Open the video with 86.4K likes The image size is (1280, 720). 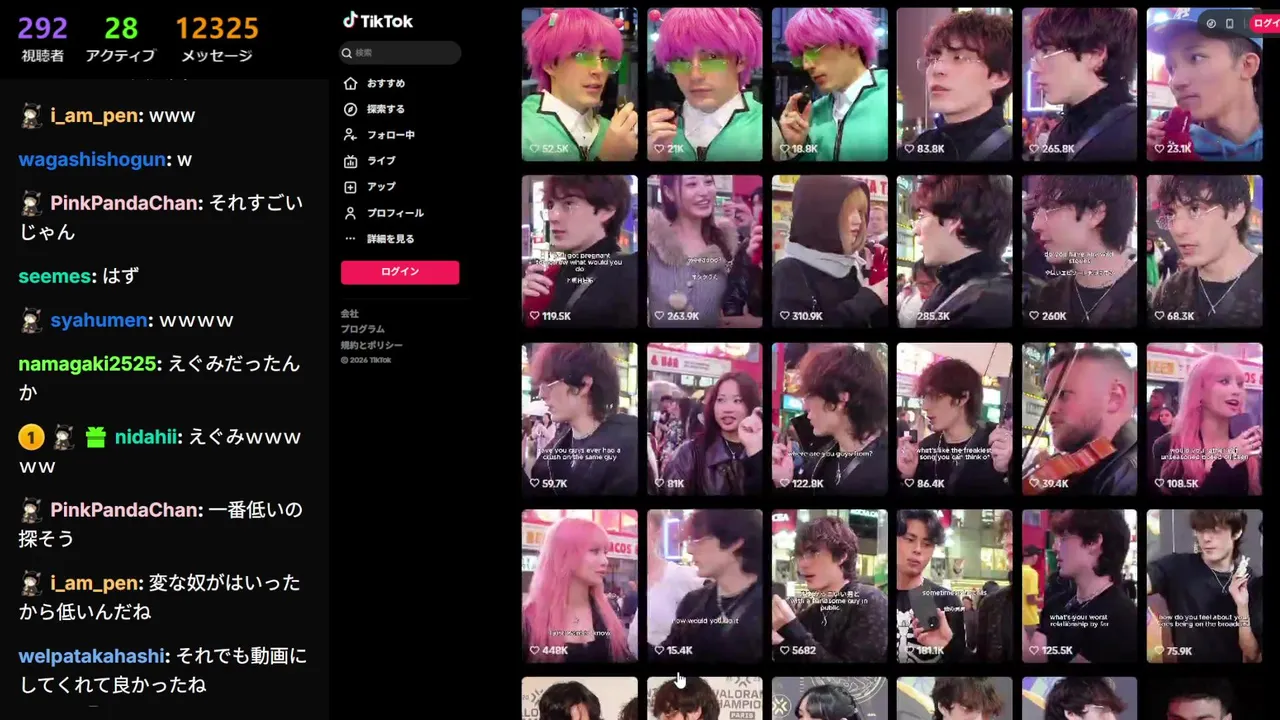[954, 419]
